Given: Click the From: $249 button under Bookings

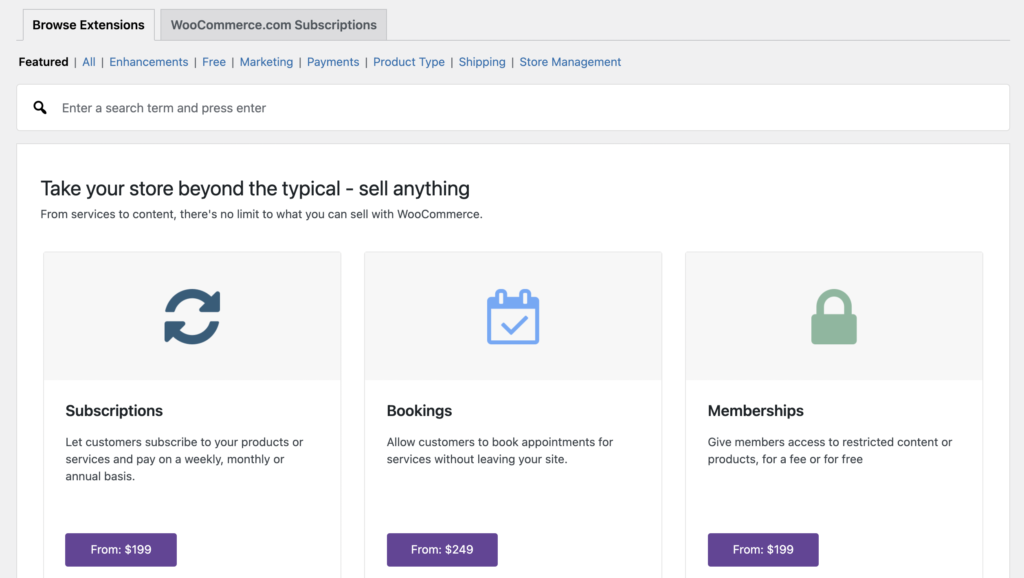Looking at the screenshot, I should click(x=442, y=549).
